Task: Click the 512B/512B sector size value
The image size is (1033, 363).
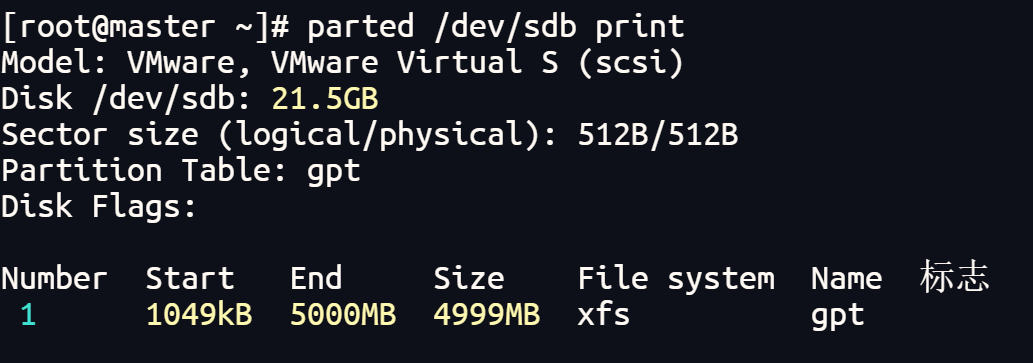Action: click(658, 135)
